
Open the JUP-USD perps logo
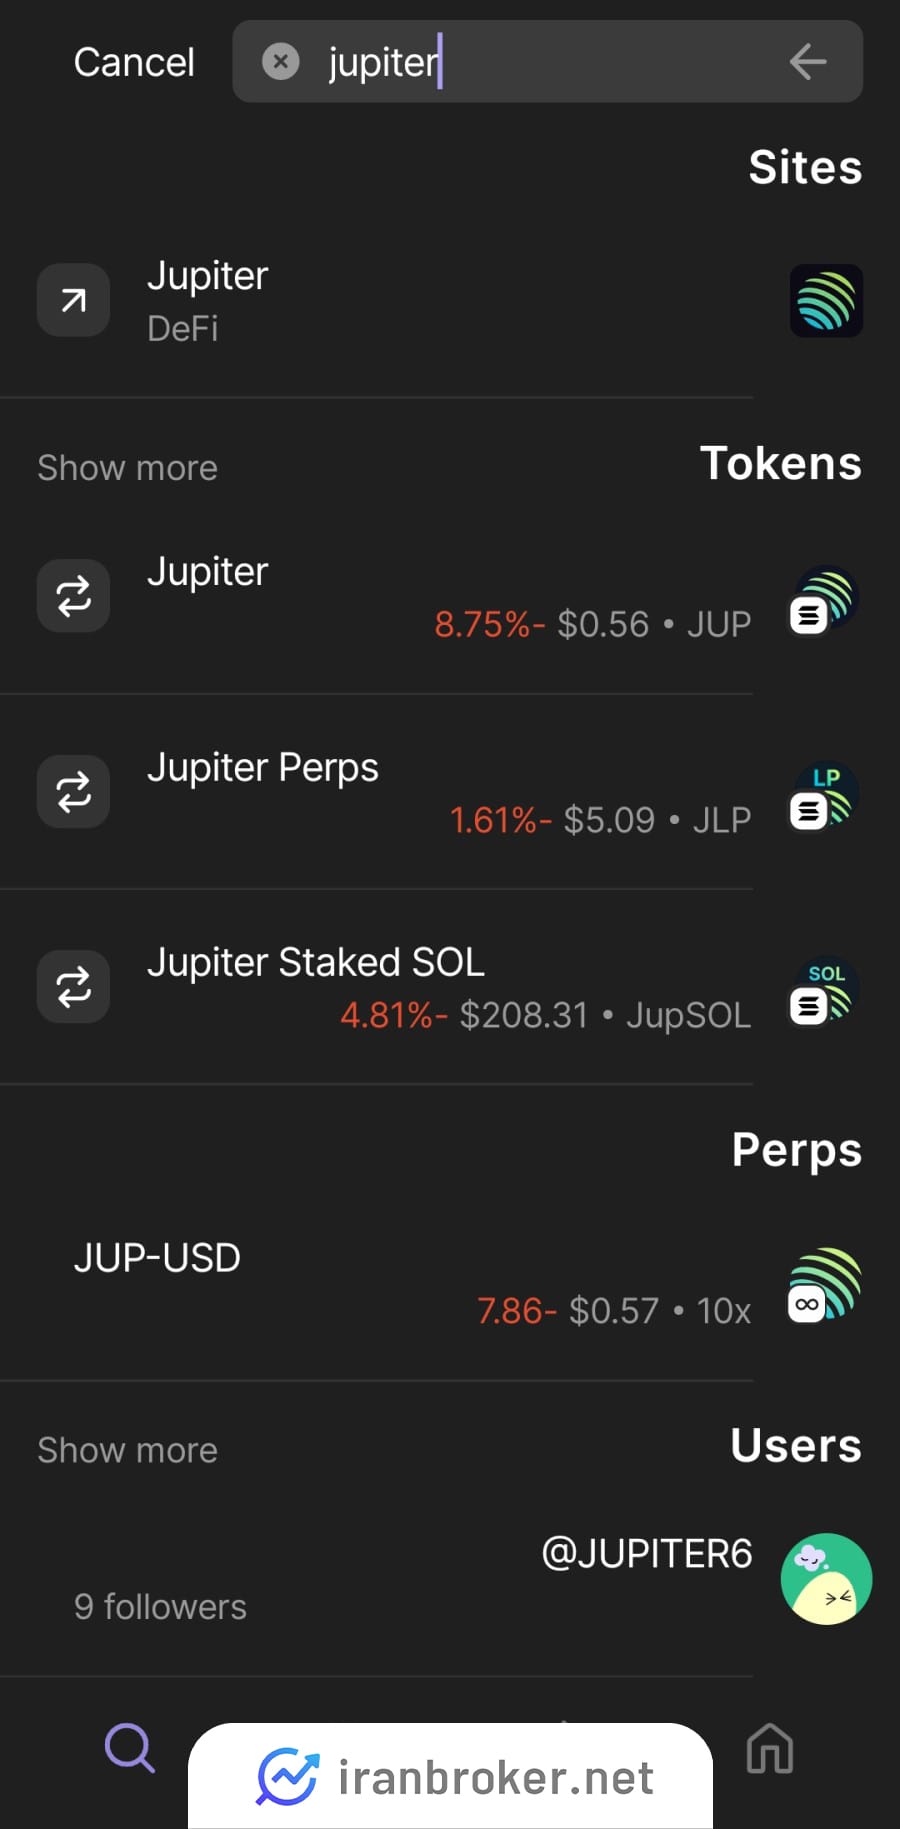pos(825,1285)
